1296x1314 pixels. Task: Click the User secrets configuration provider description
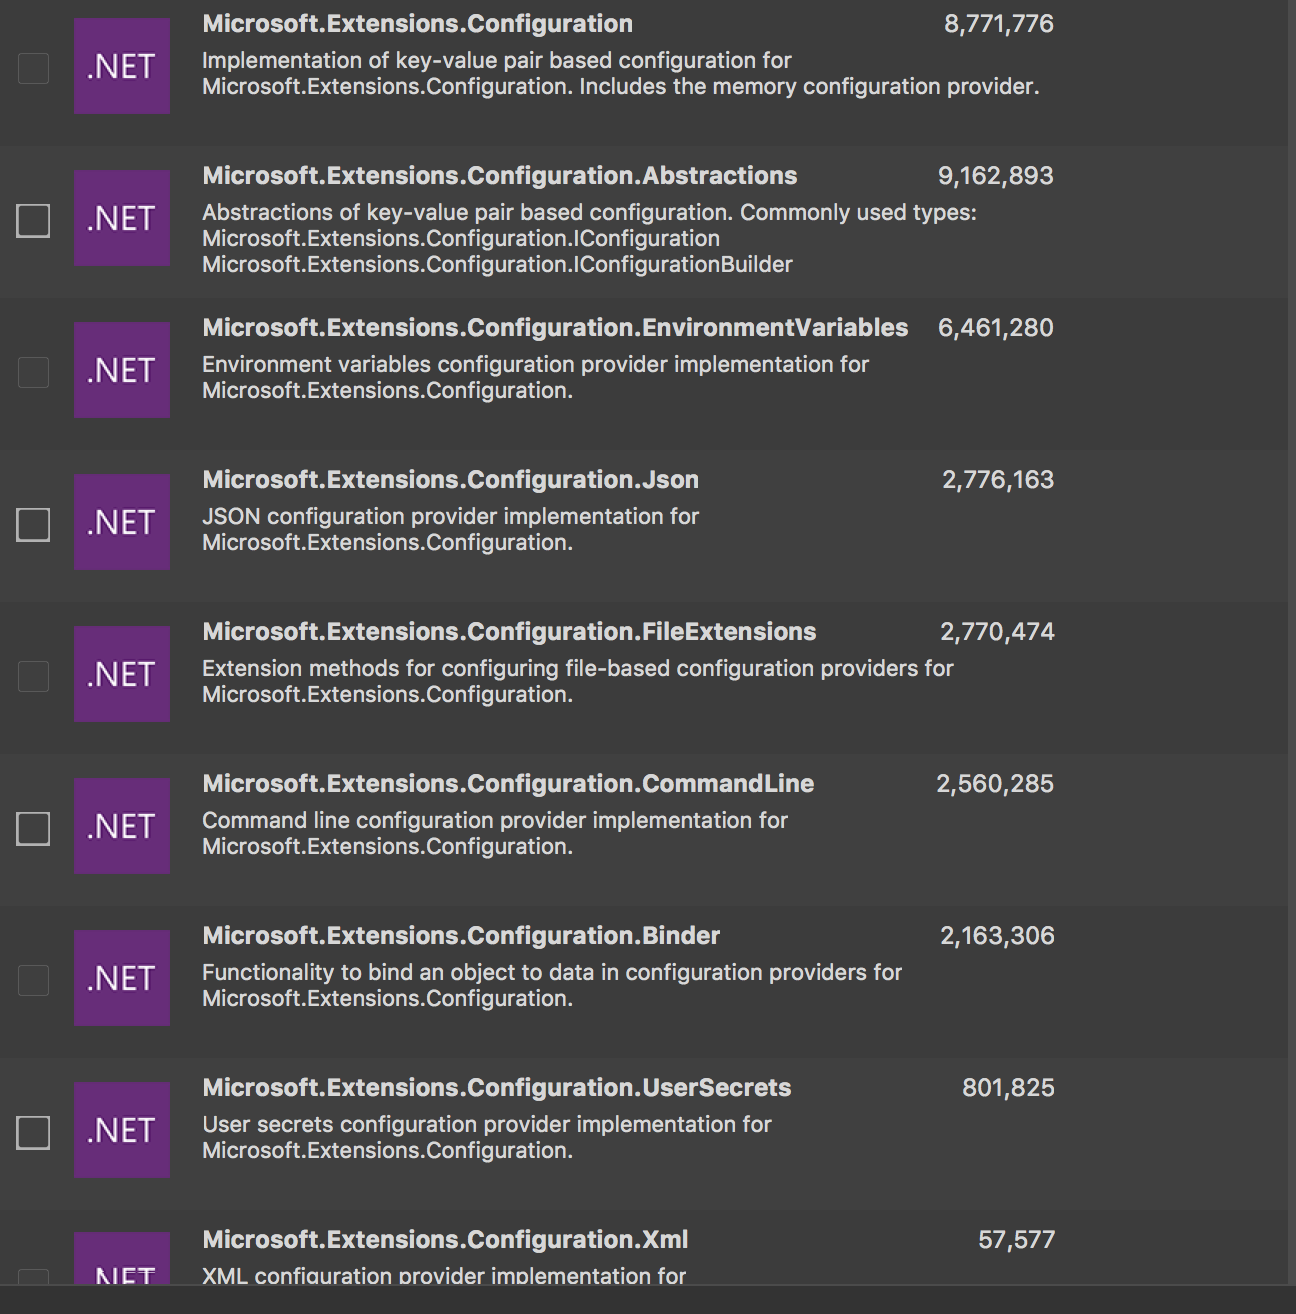point(487,1138)
